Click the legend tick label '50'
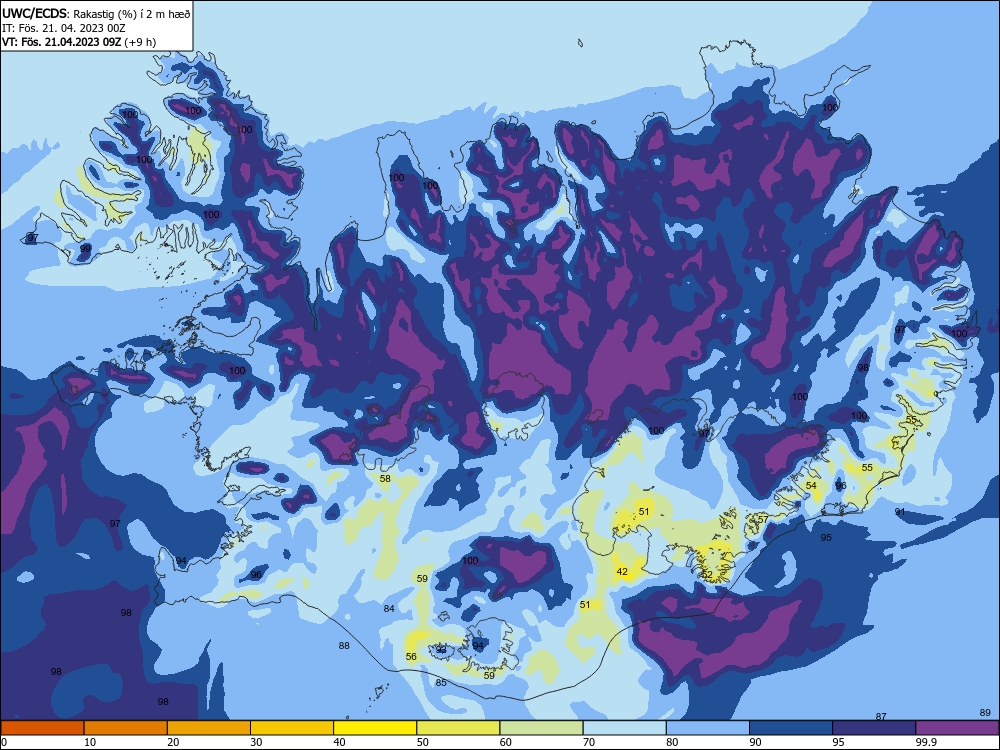 pos(423,742)
